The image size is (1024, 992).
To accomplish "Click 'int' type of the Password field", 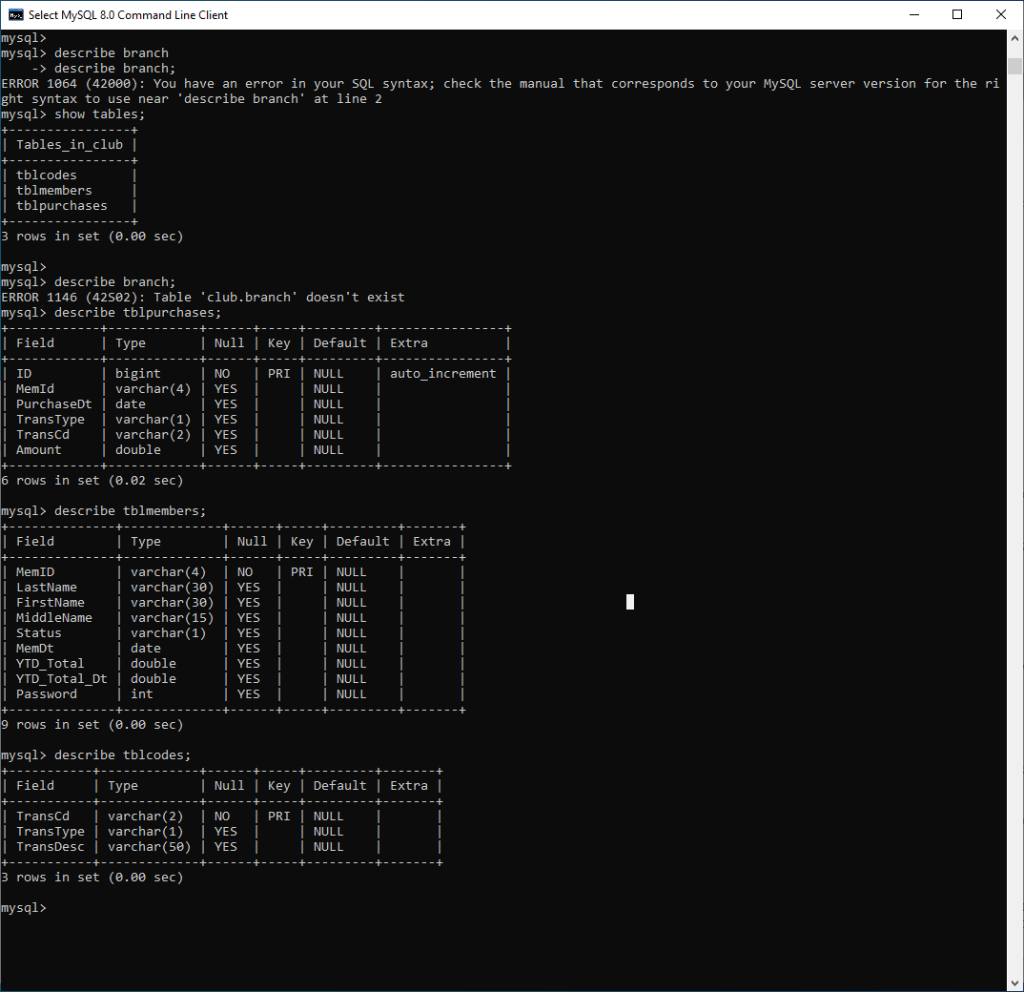I will point(142,694).
